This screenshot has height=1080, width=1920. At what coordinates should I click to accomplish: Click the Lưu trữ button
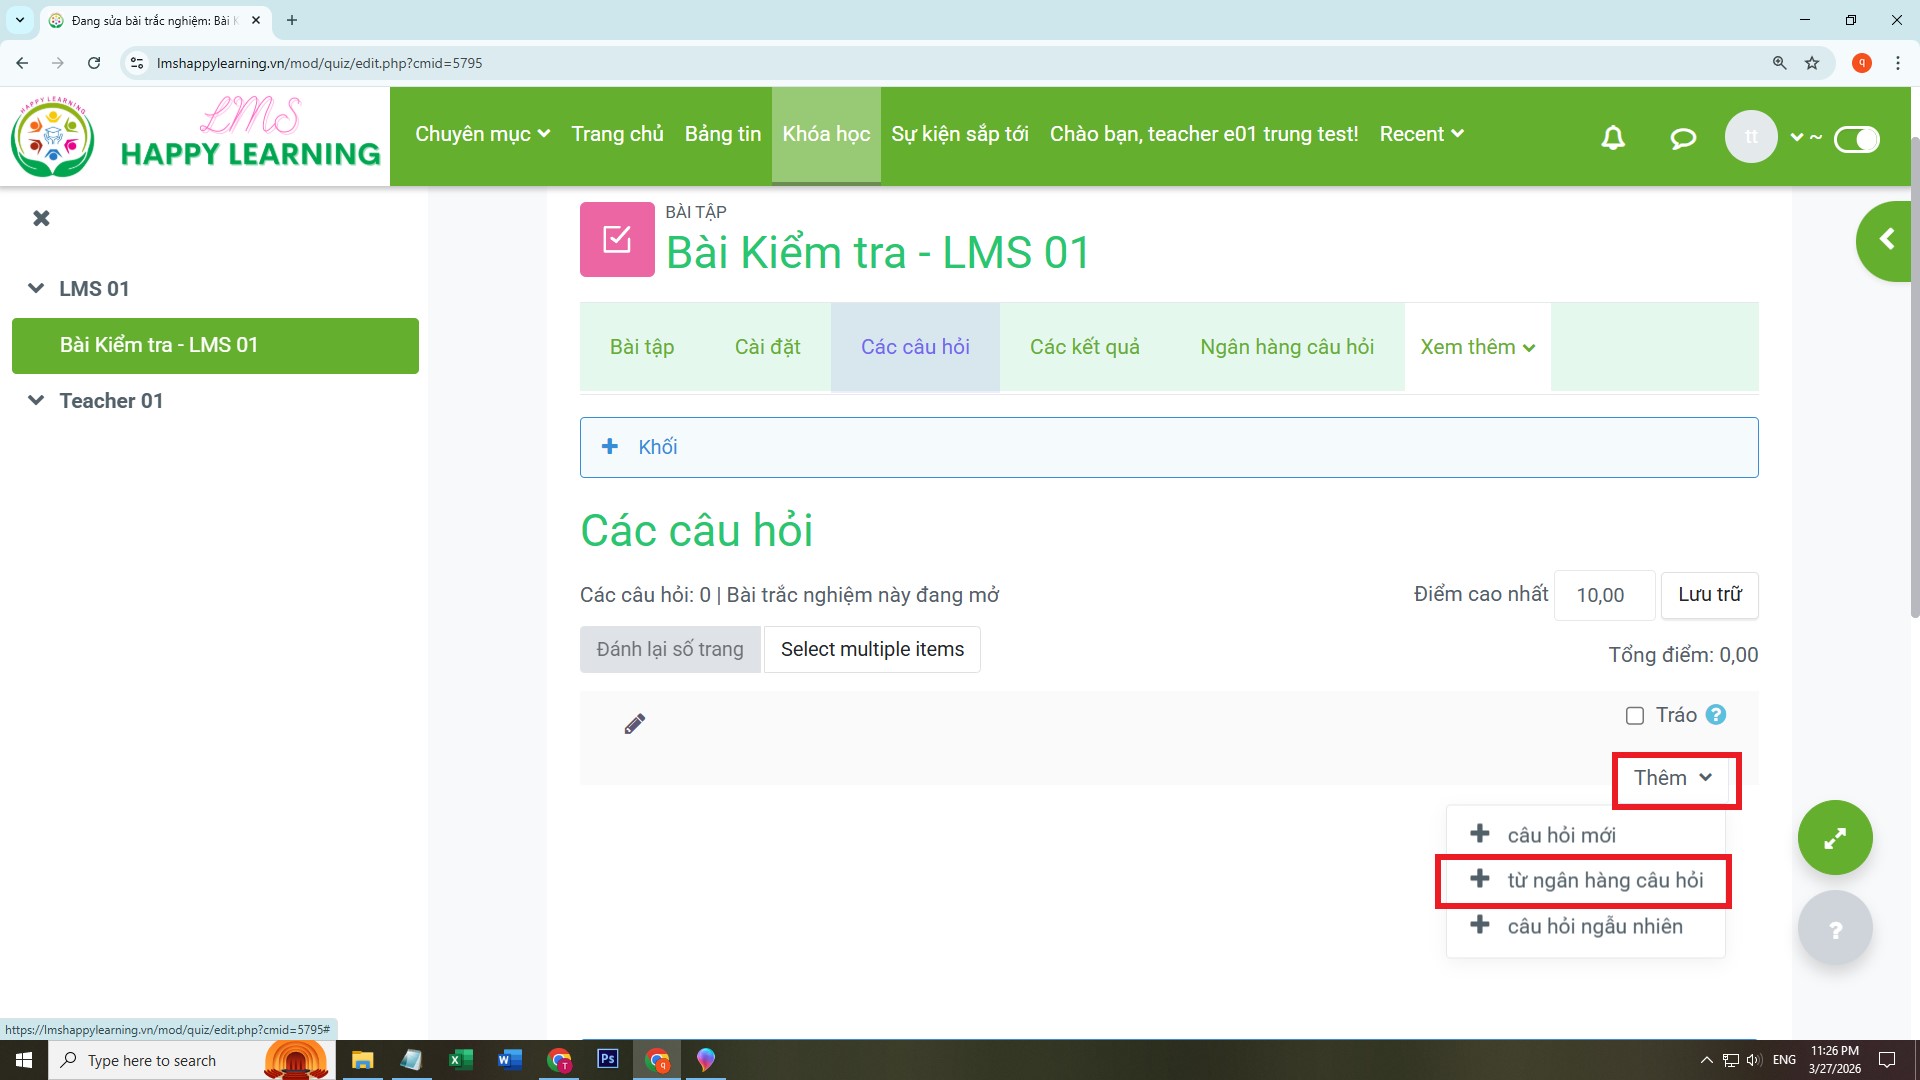1709,595
